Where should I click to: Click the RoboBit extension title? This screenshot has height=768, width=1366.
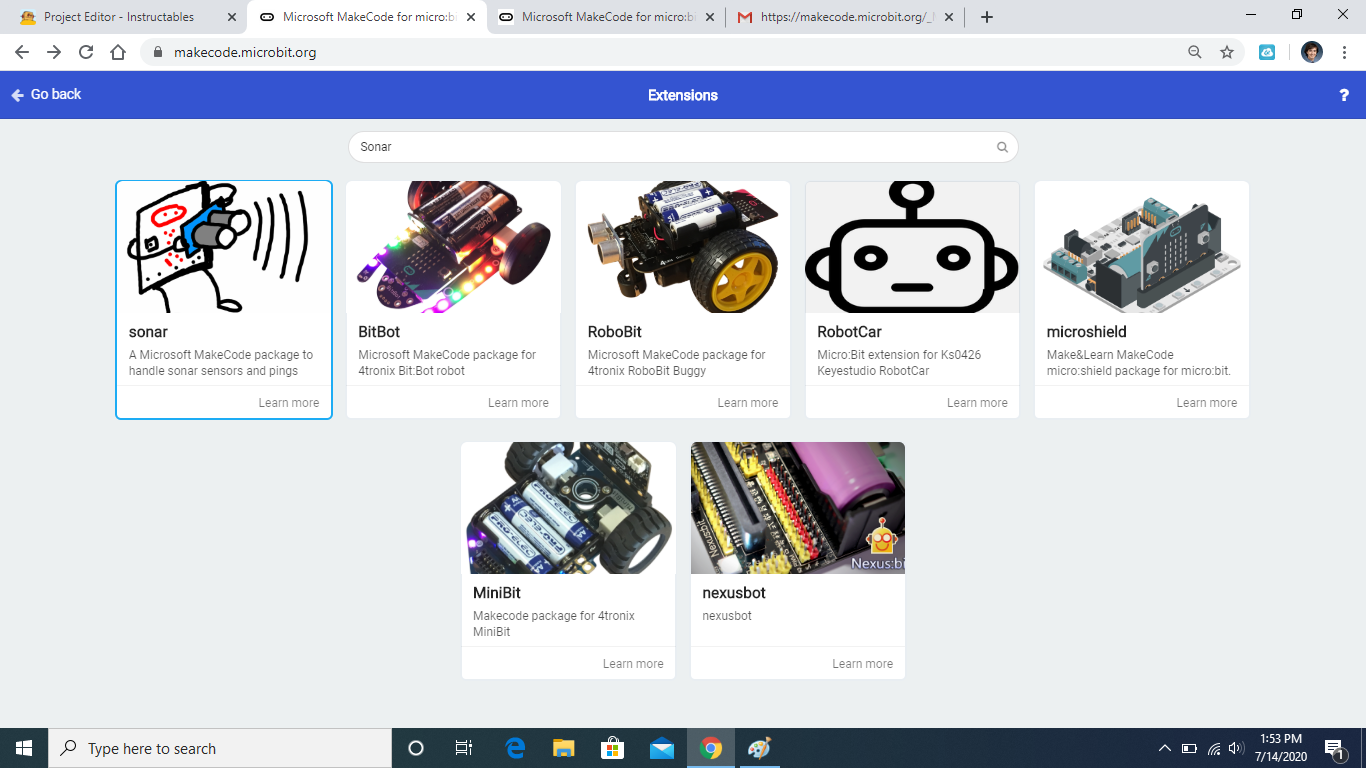tap(615, 332)
